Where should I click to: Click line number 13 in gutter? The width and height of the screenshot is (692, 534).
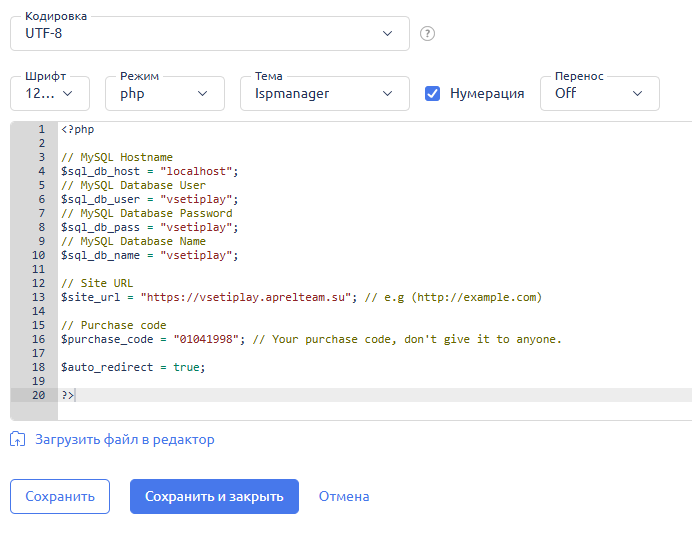coord(38,297)
